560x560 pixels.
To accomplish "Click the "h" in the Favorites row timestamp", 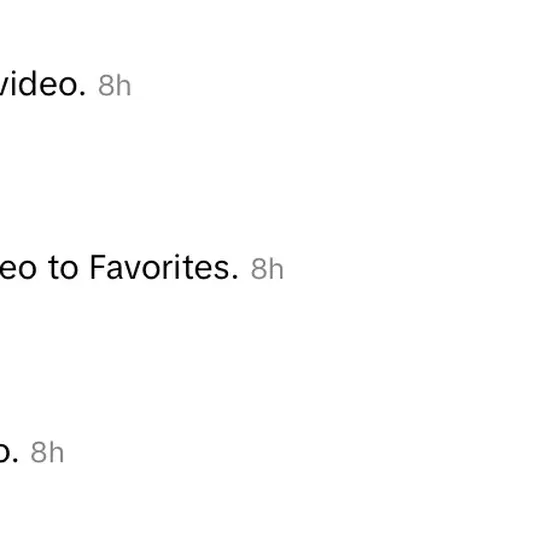I will click(276, 268).
